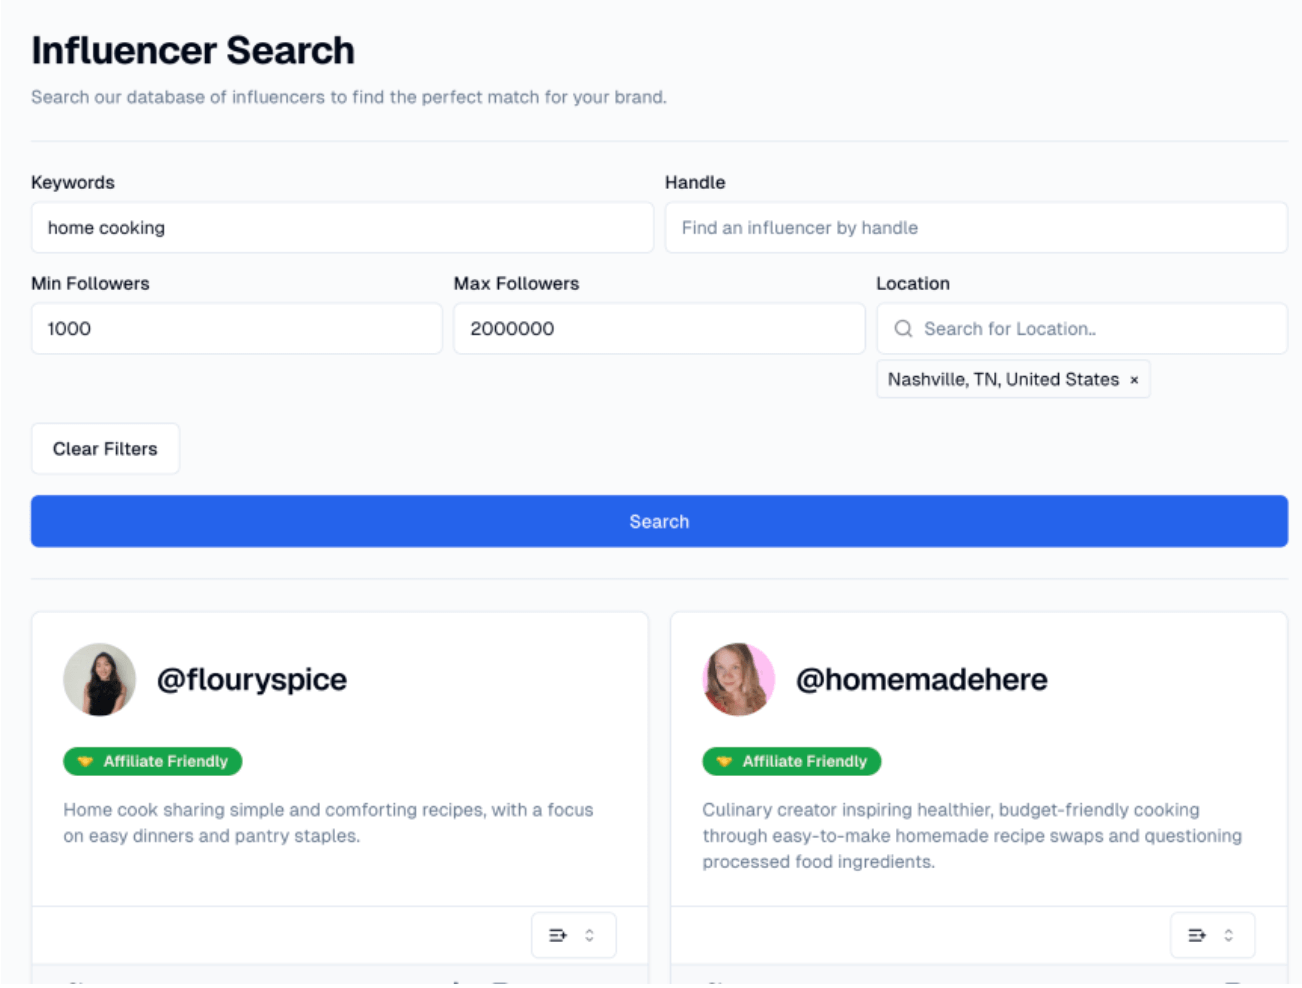The width and height of the screenshot is (1302, 988).
Task: Click the Handle input field
Action: click(x=976, y=227)
